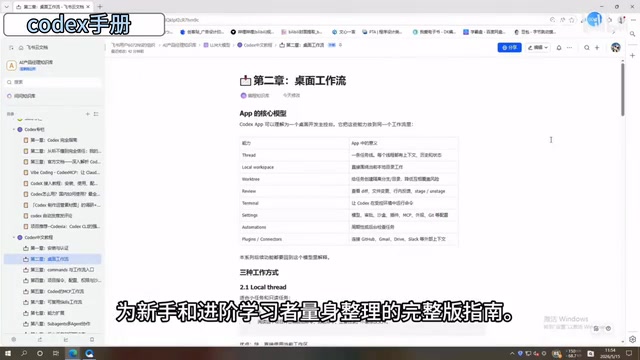Open a new browser tab with plus
This screenshot has height=360, width=640.
click(100, 7)
